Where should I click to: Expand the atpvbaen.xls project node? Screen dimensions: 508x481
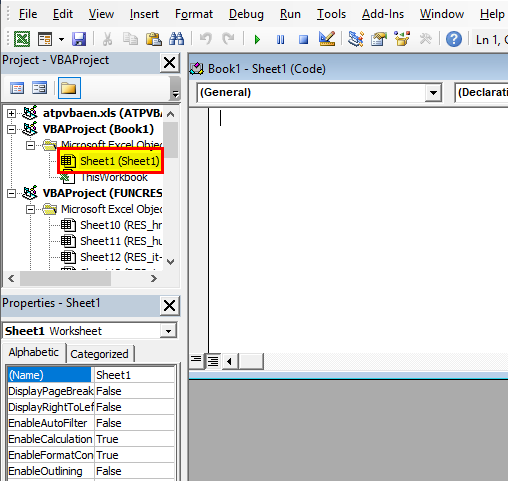click(x=11, y=113)
